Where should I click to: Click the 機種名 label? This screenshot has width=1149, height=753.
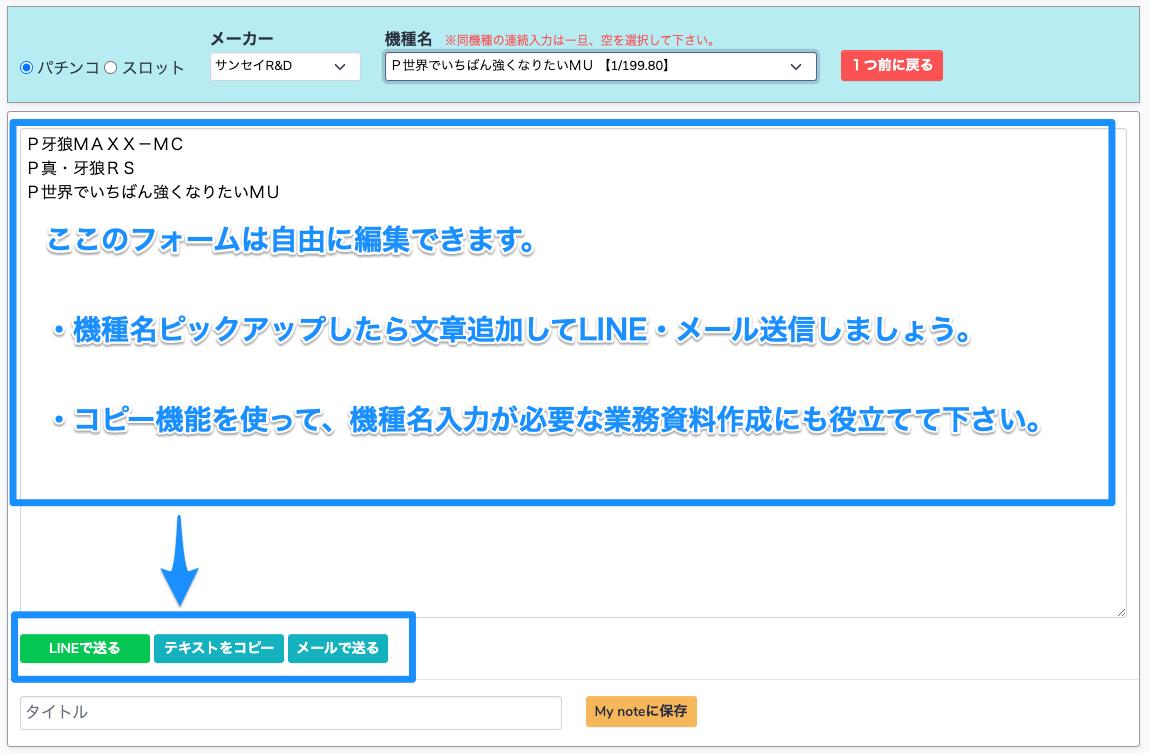pyautogui.click(x=409, y=39)
